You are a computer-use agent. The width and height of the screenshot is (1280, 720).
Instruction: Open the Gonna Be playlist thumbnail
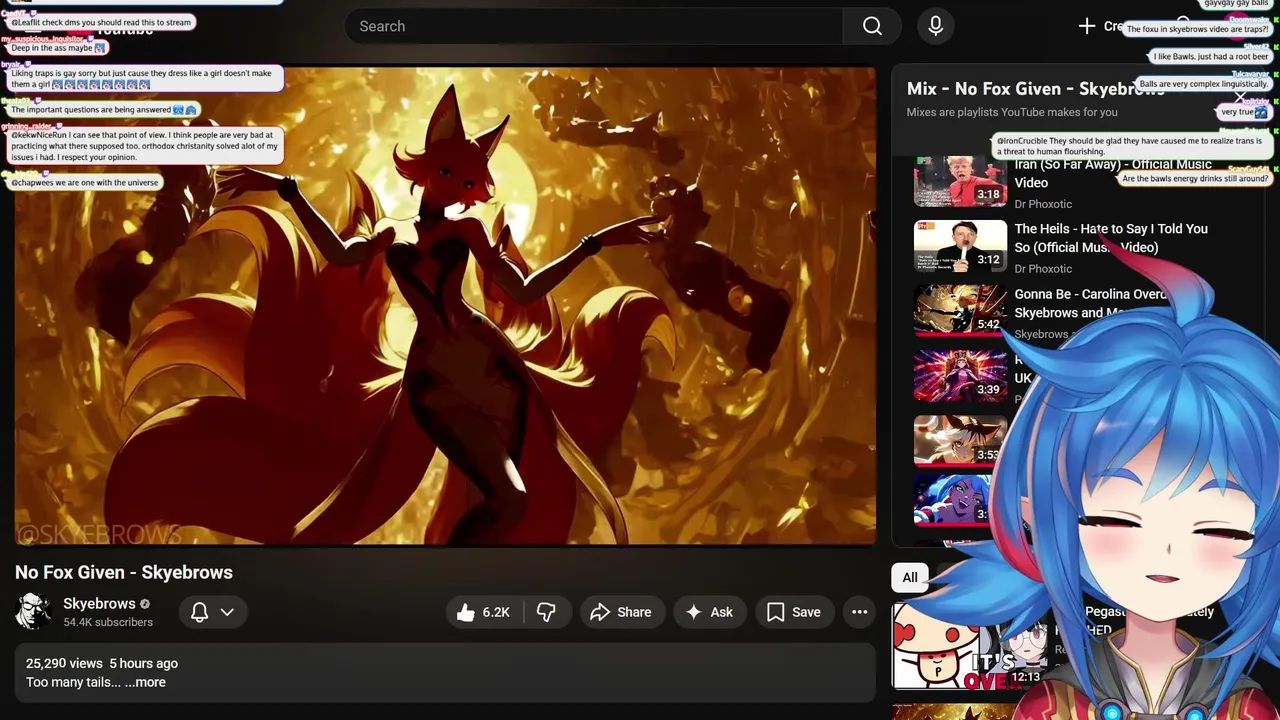tap(960, 311)
